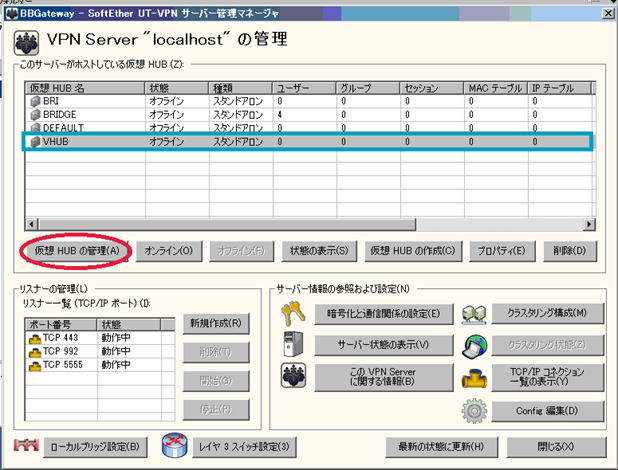Image resolution: width=618 pixels, height=470 pixels.
Task: Click the BRI virtual hub icon
Action: click(35, 101)
